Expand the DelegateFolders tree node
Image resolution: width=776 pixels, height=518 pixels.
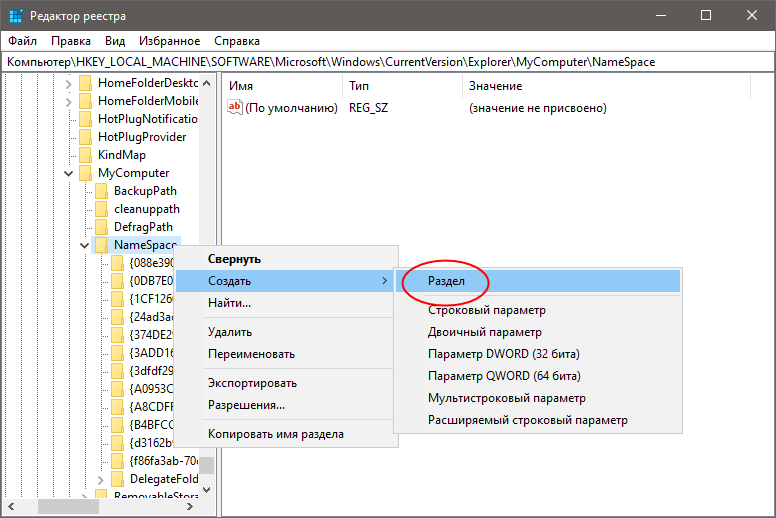point(100,480)
